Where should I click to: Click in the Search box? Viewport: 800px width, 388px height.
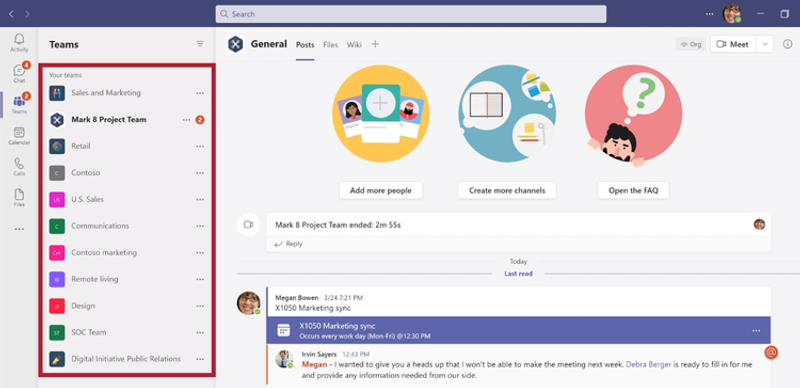coord(411,14)
